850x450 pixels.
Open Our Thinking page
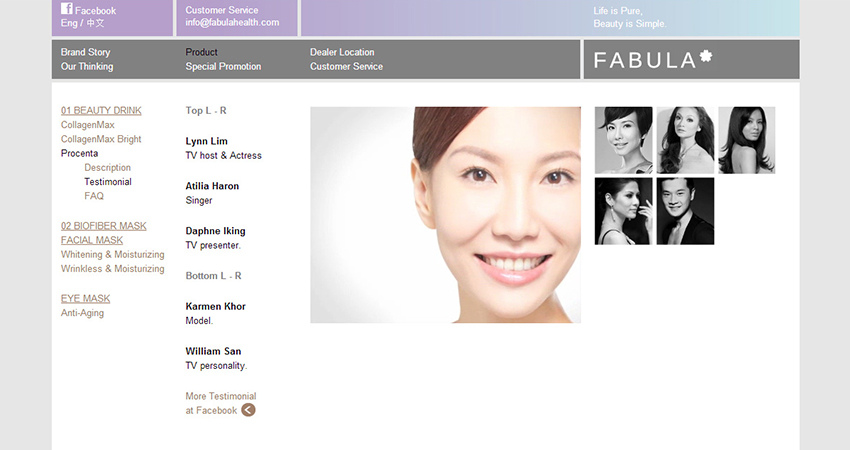pyautogui.click(x=87, y=67)
